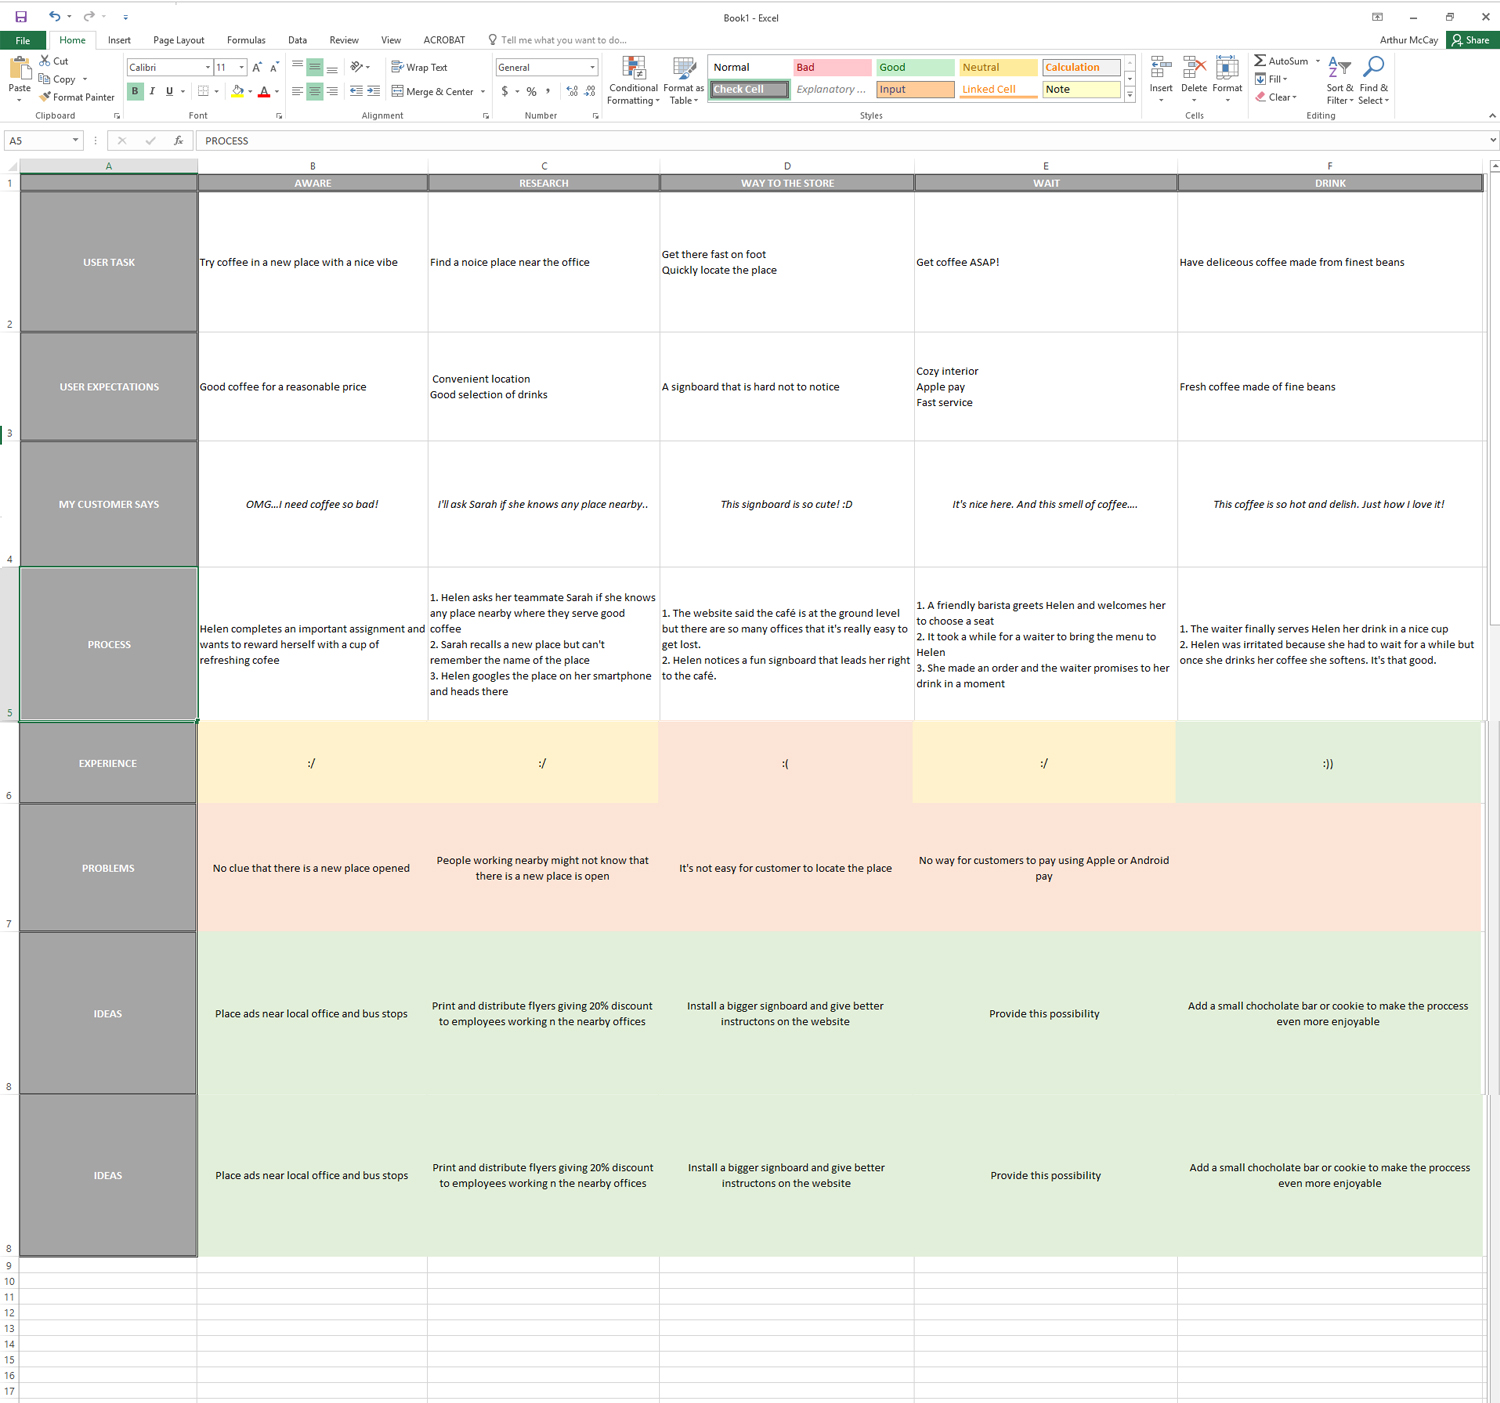Toggle Bold formatting
Screen dimensions: 1500x1403
(x=135, y=91)
